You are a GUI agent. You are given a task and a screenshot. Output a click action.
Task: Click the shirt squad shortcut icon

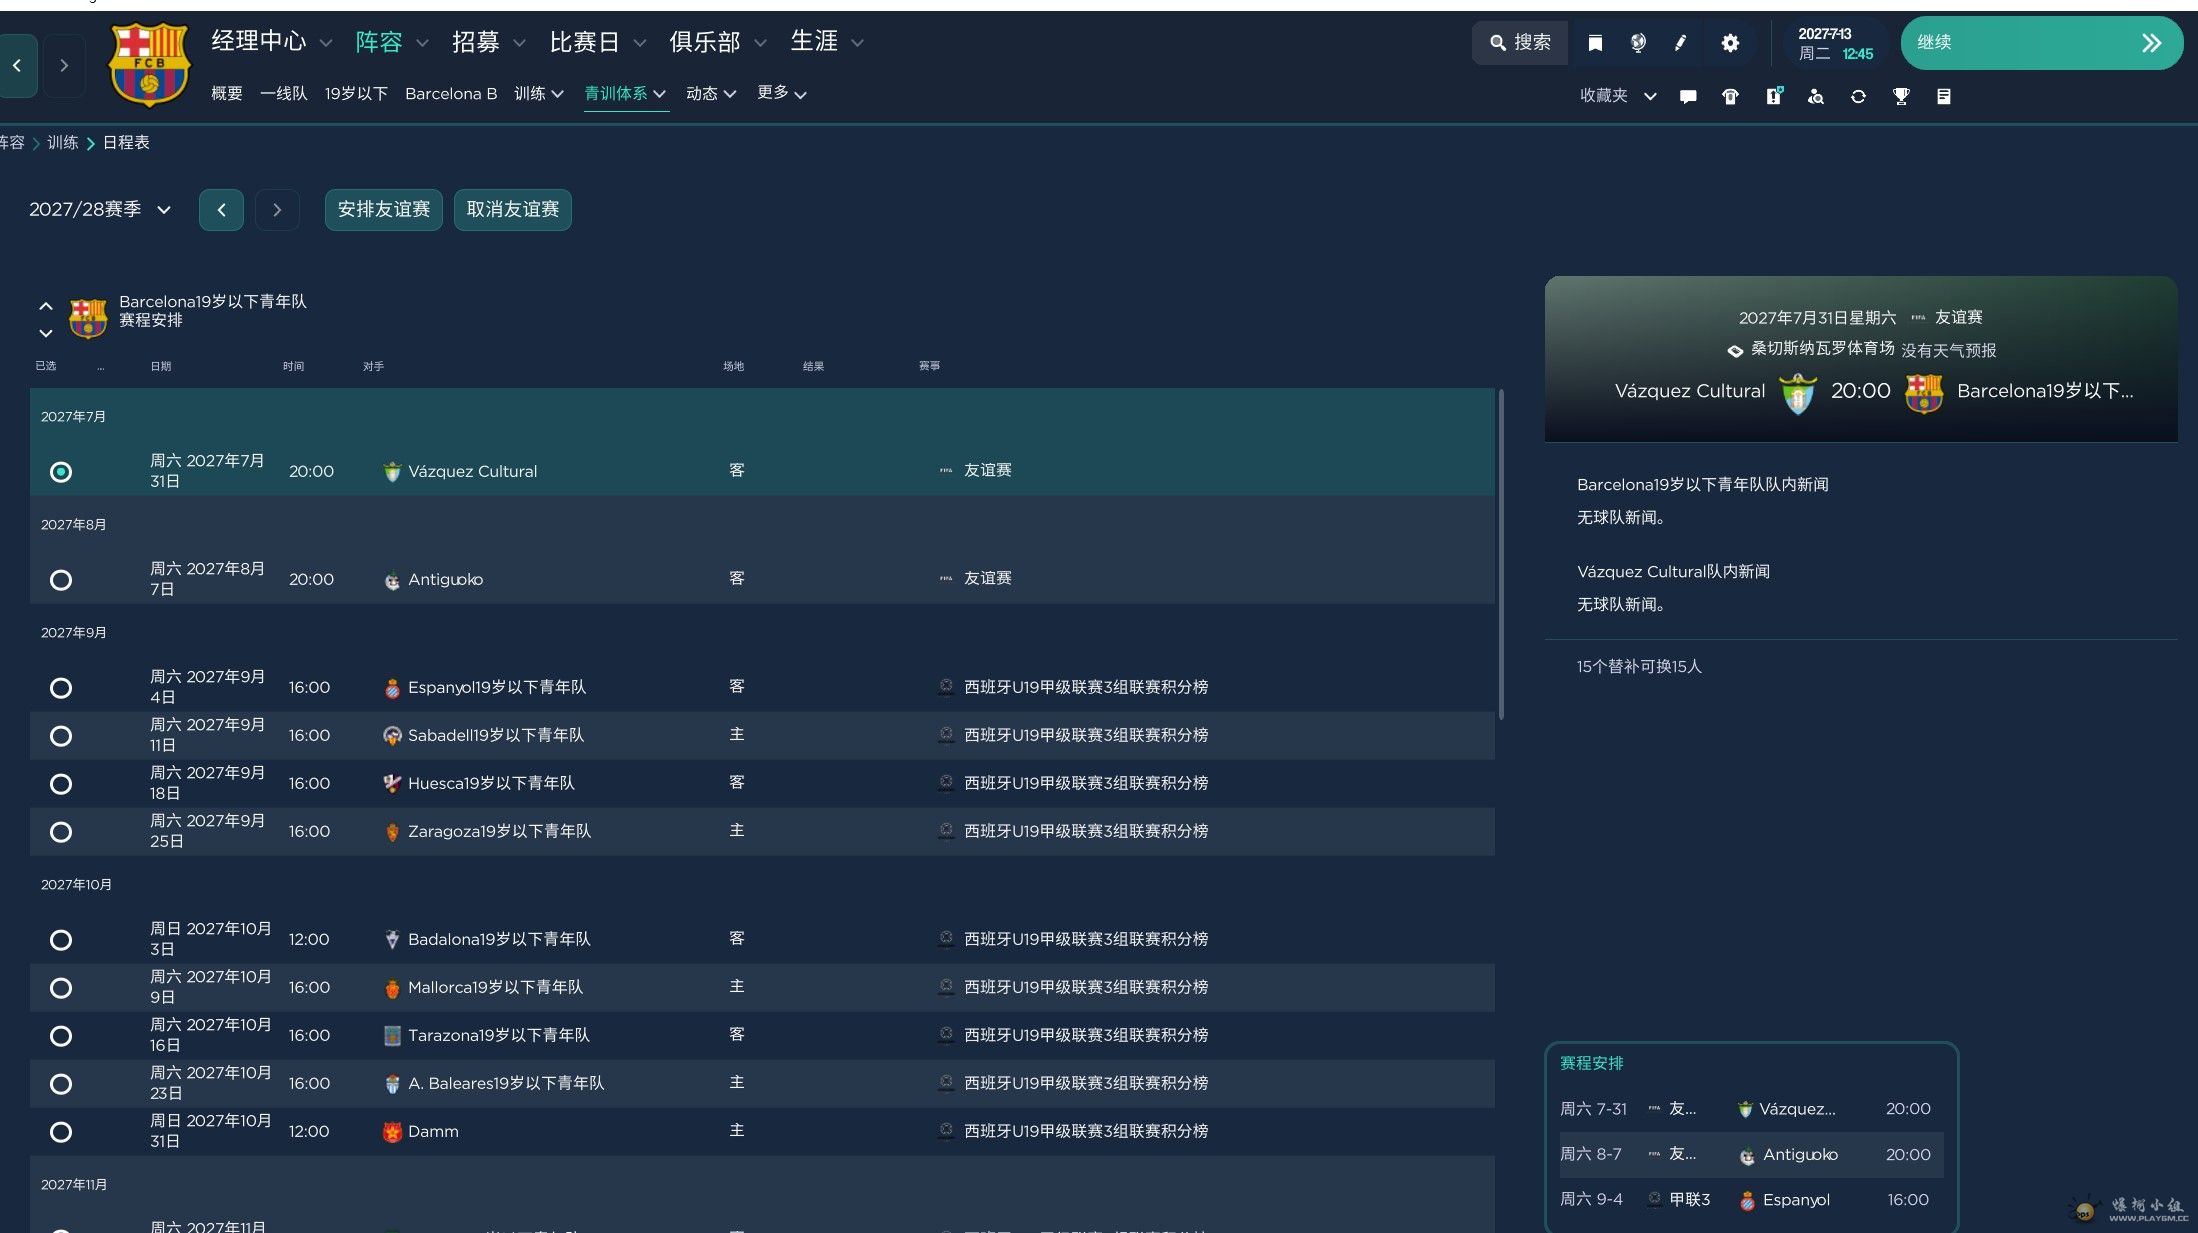[1730, 96]
